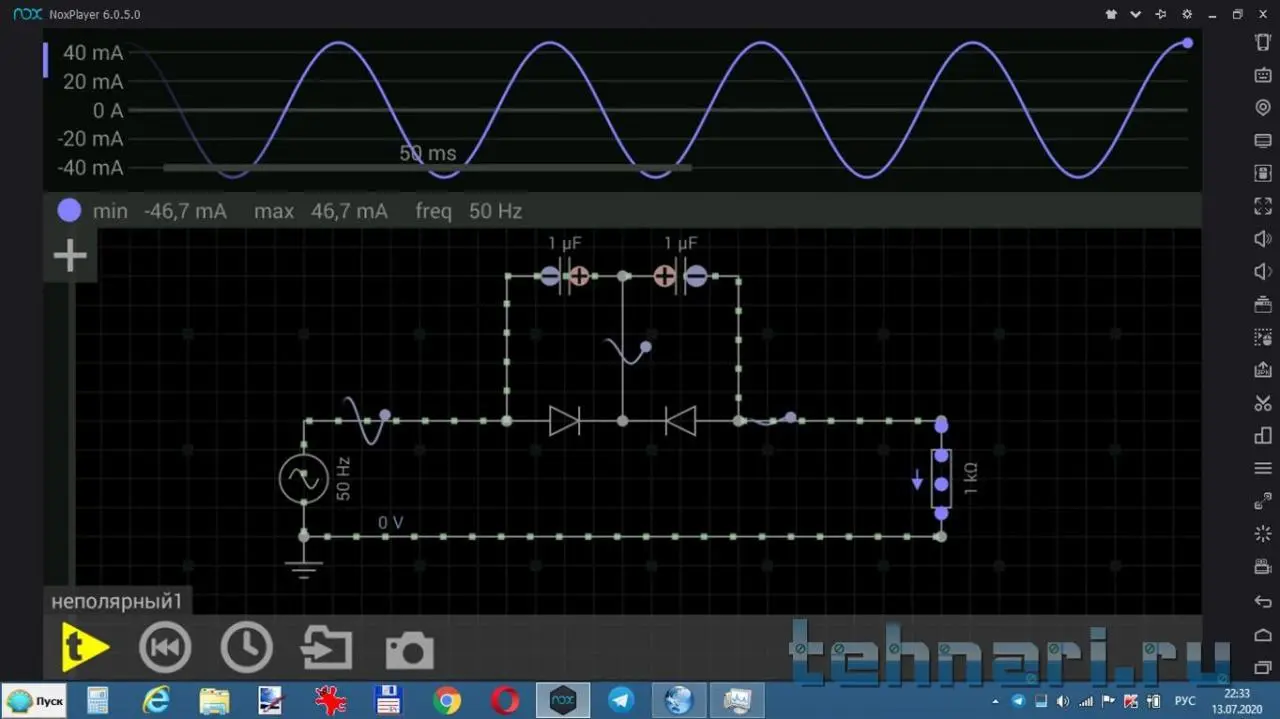The width and height of the screenshot is (1280, 719).
Task: Click the circuit name неполярный1 label
Action: 117,602
